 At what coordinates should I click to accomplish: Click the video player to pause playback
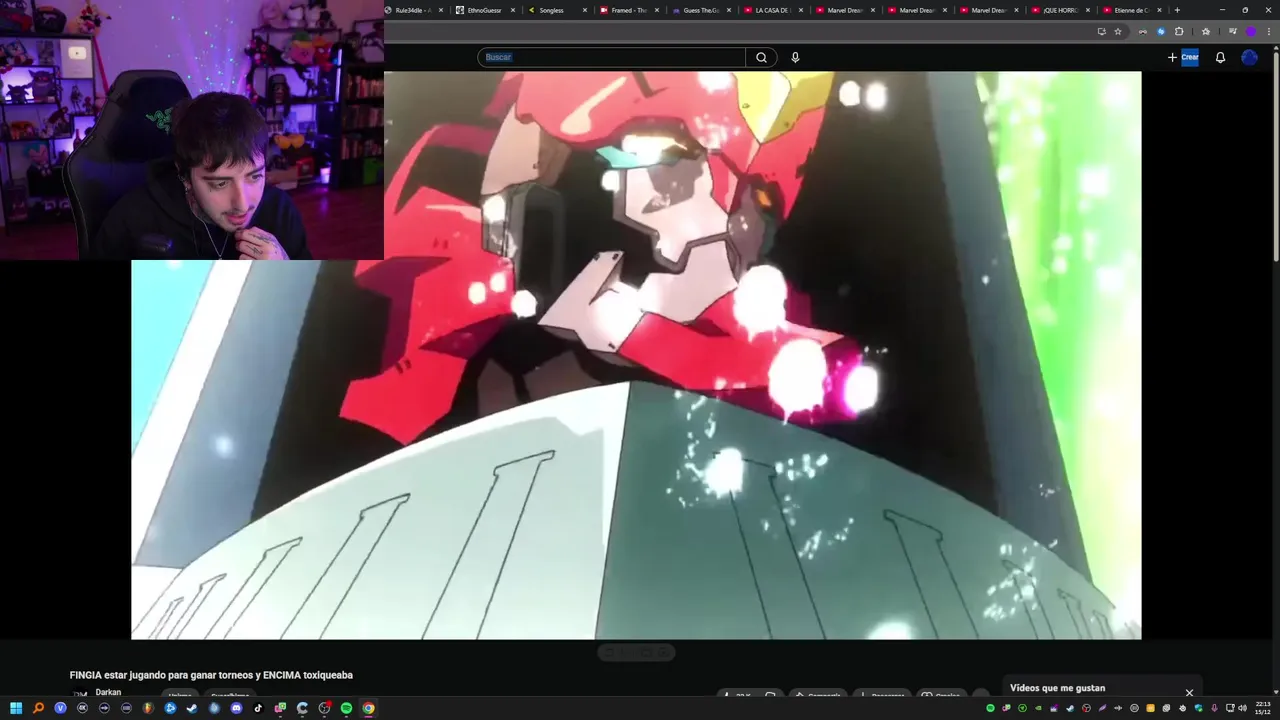636,355
